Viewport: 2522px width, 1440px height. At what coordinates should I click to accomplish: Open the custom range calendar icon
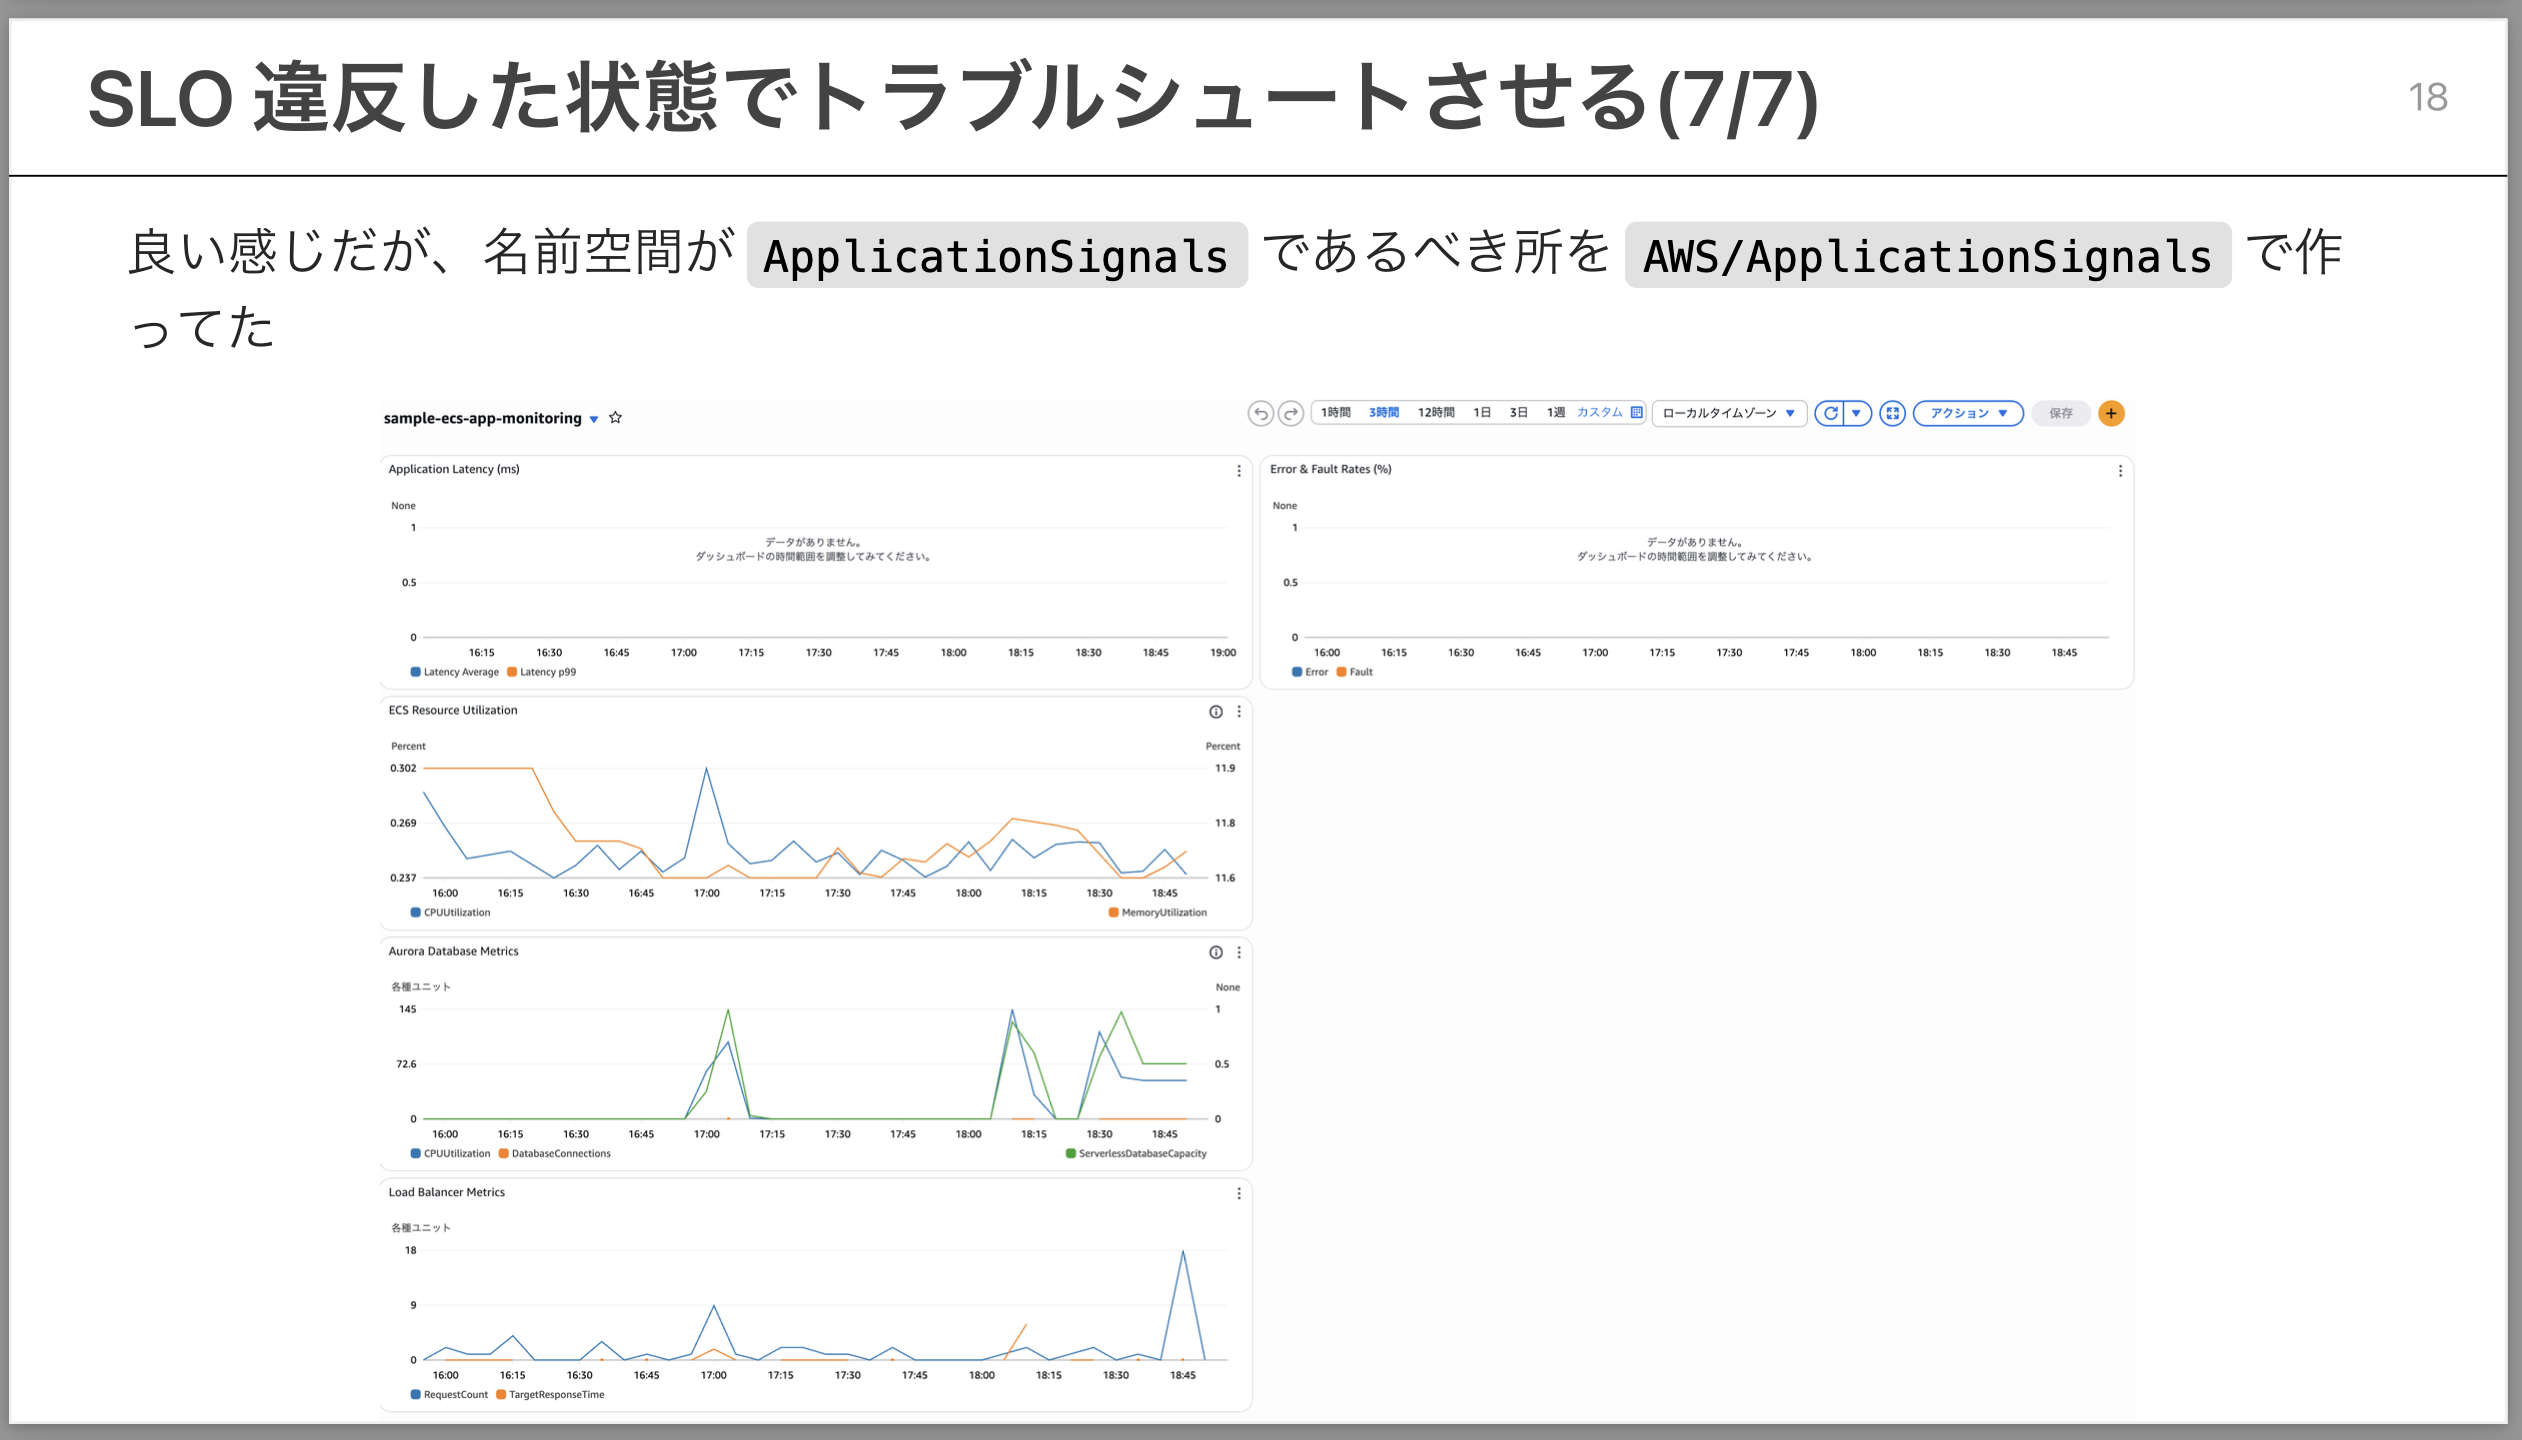1636,412
